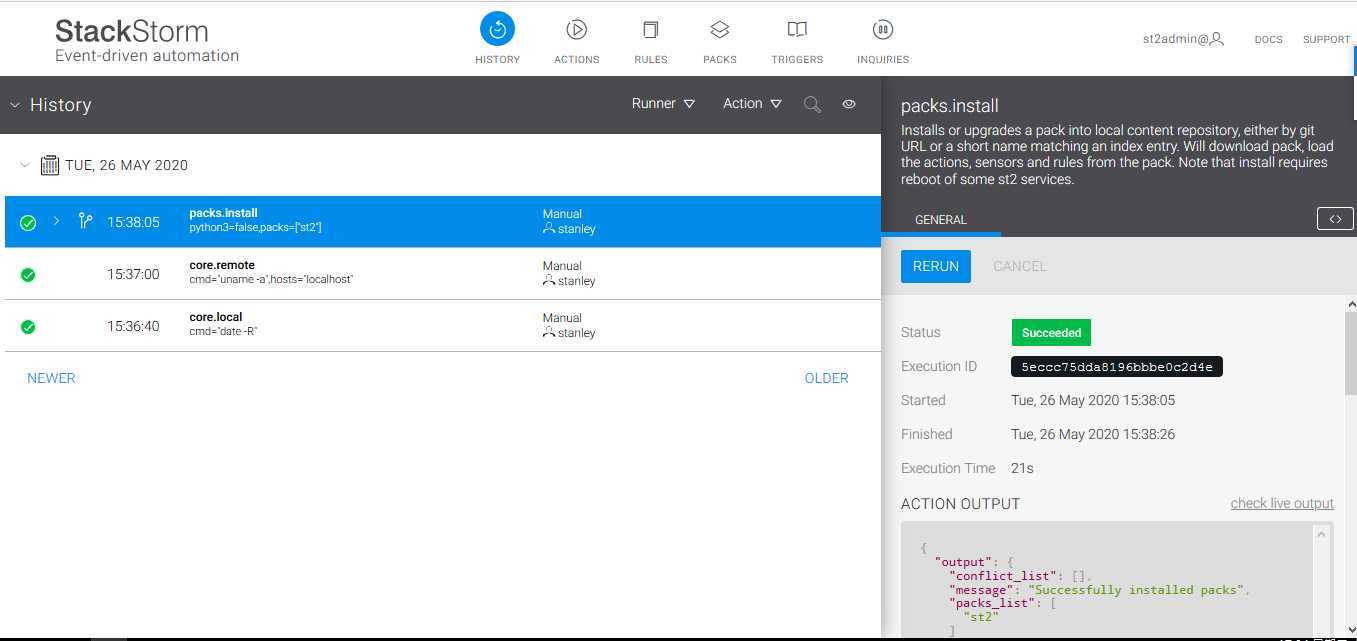Screen dimensions: 1357x641
Task: Open the History section icon
Action: [497, 29]
